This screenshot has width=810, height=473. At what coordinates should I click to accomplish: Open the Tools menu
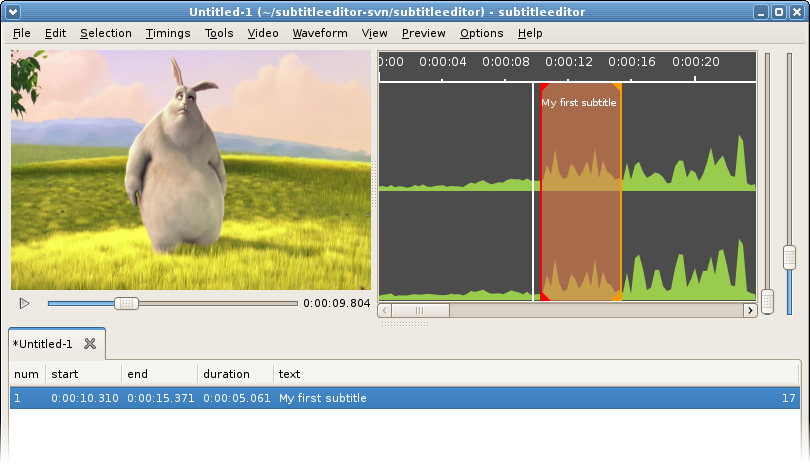pyautogui.click(x=219, y=34)
